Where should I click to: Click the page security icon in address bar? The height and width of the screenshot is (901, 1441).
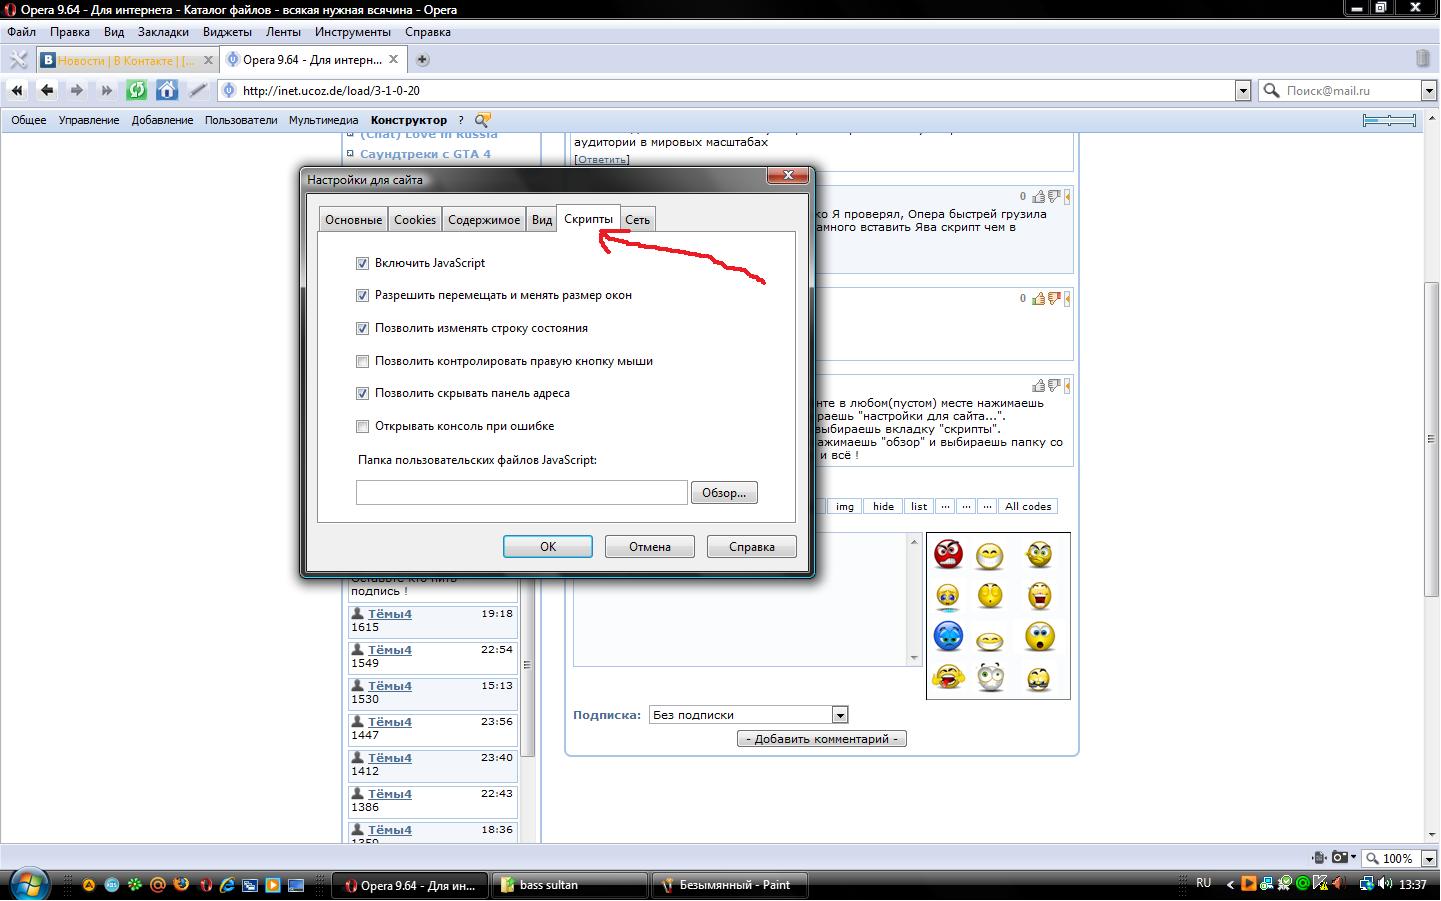coord(229,90)
